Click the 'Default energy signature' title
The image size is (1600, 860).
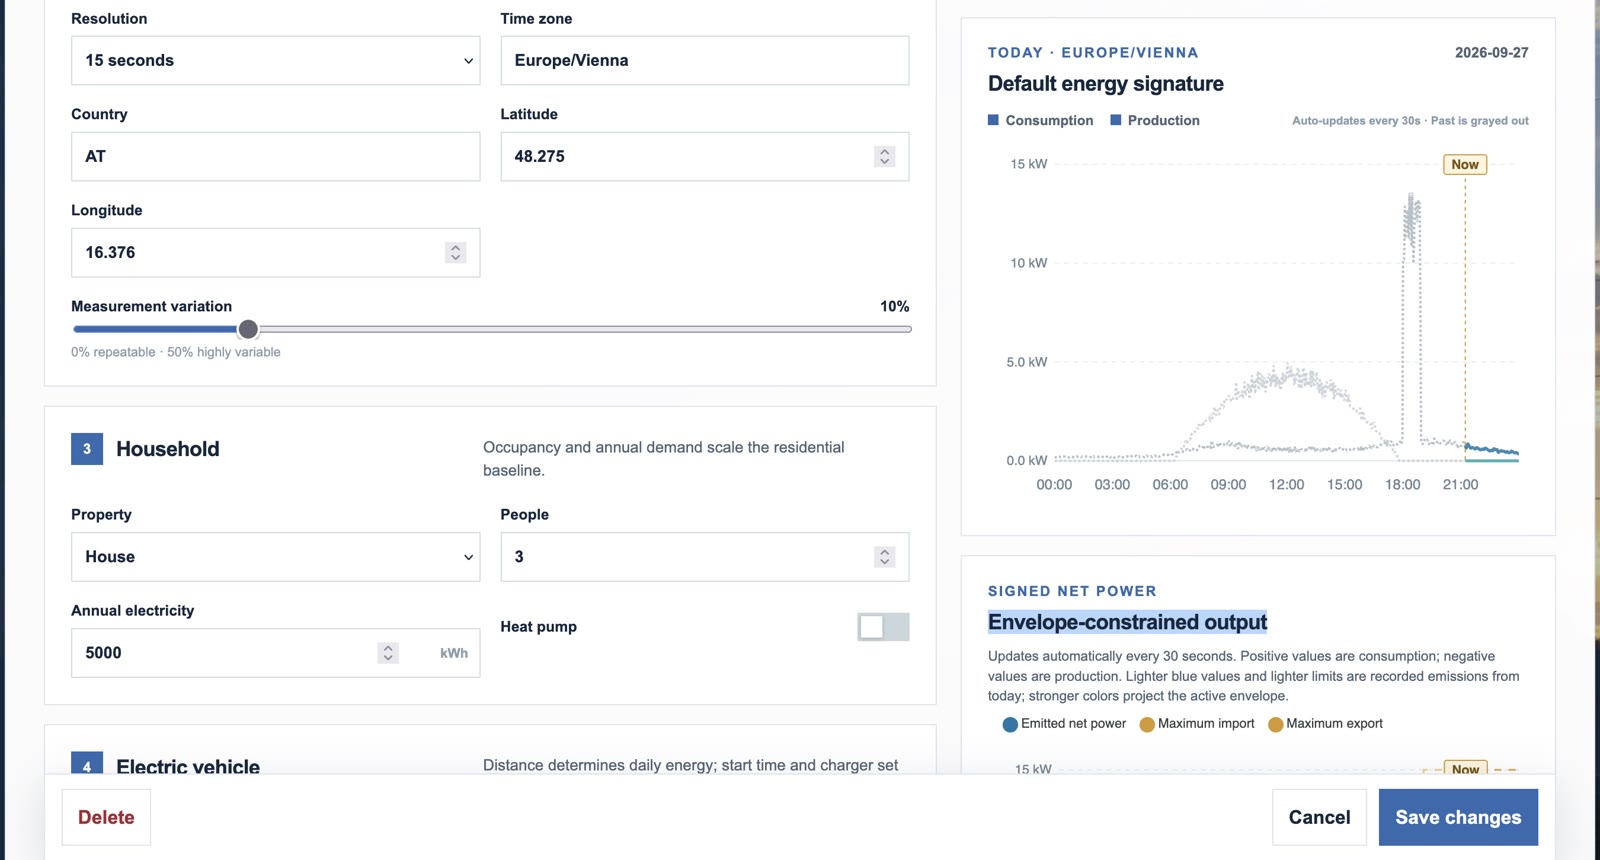1105,84
